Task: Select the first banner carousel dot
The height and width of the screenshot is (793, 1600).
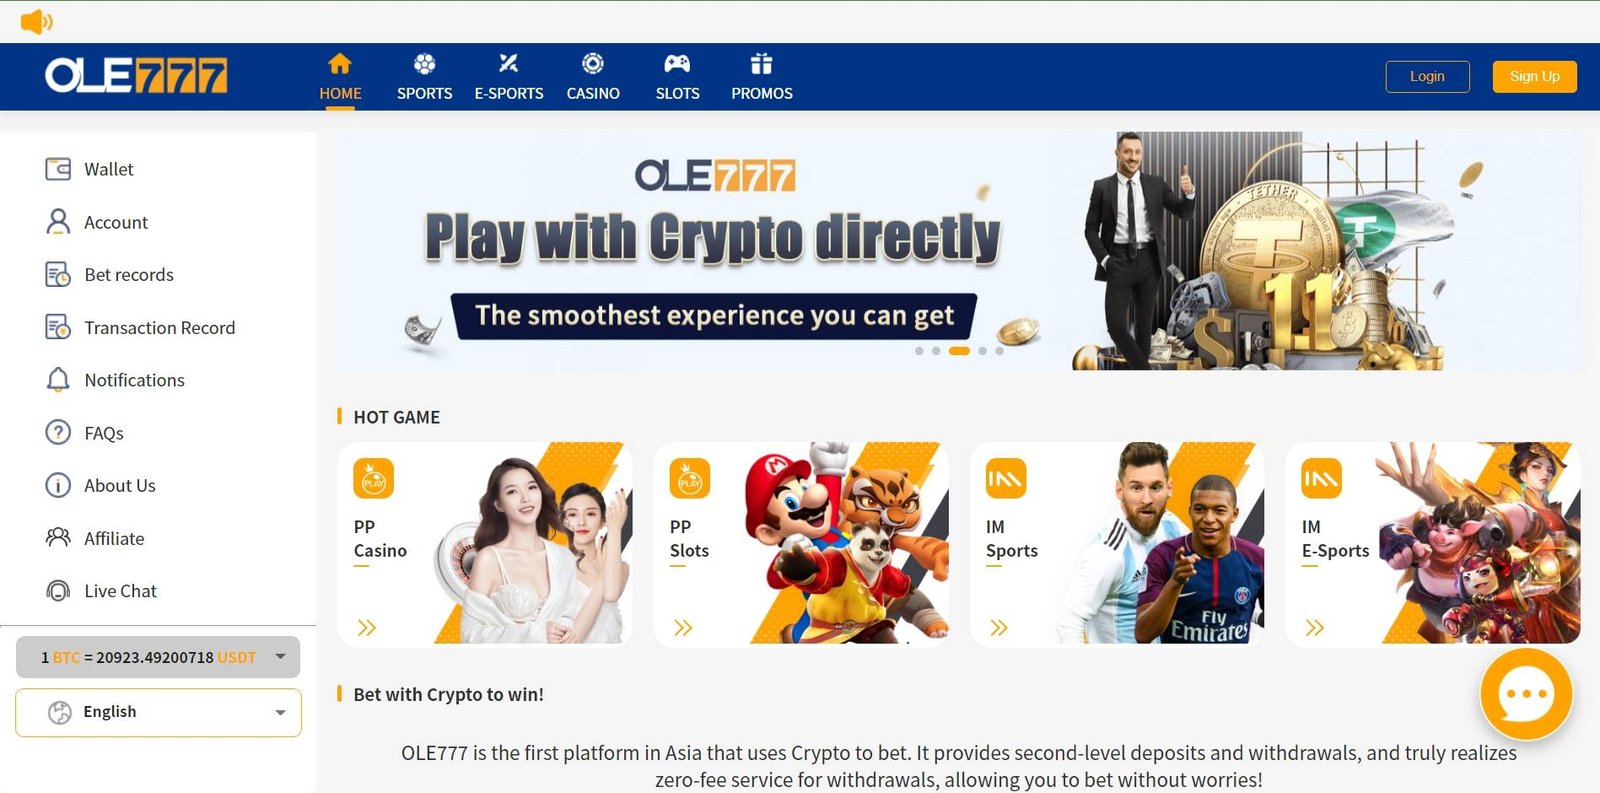Action: coord(919,351)
